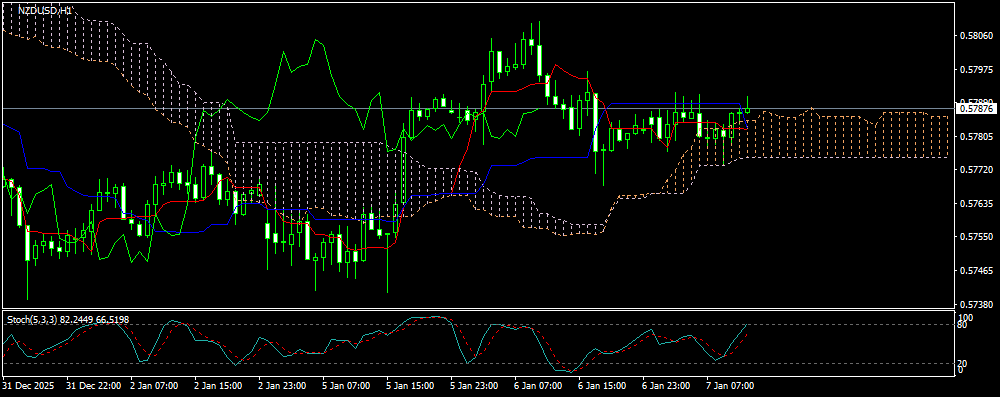Viewport: 1000px width, 397px height.
Task: Click the 6 Jan 15:00 time label
Action: pos(602,386)
